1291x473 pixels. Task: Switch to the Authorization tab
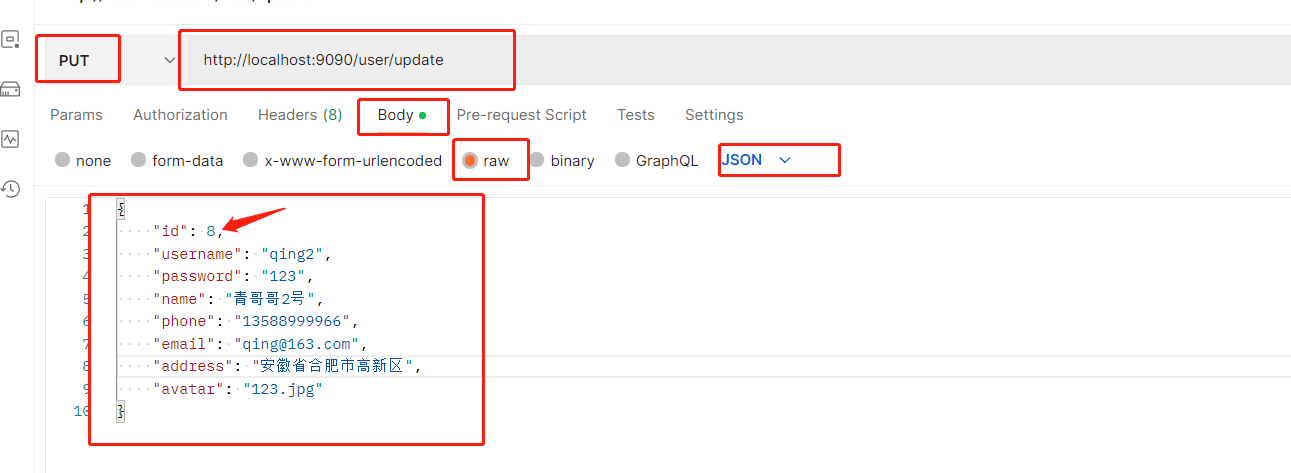point(180,115)
